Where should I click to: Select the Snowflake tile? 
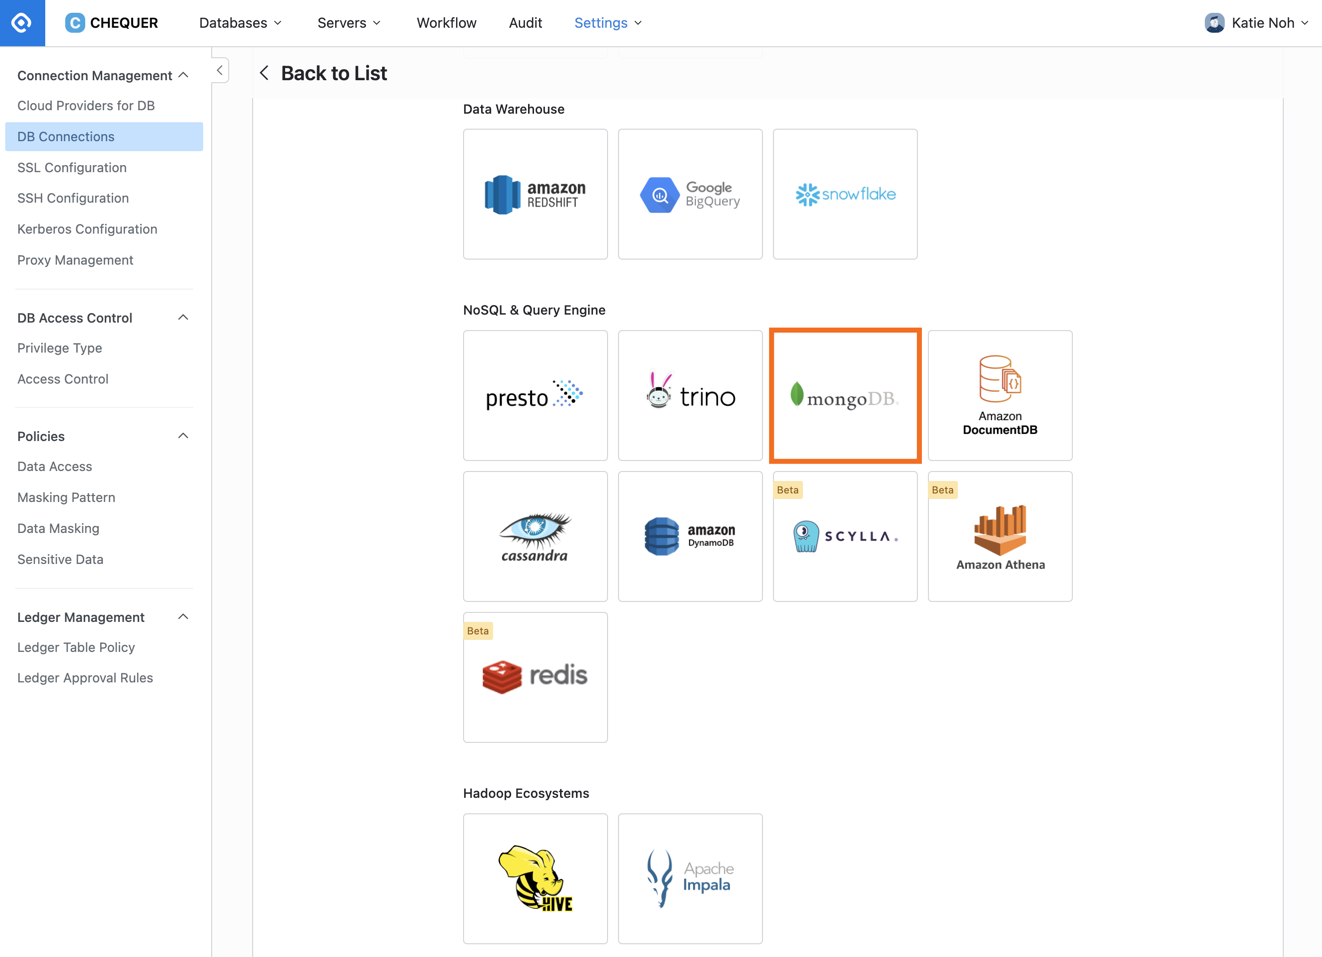coord(845,194)
